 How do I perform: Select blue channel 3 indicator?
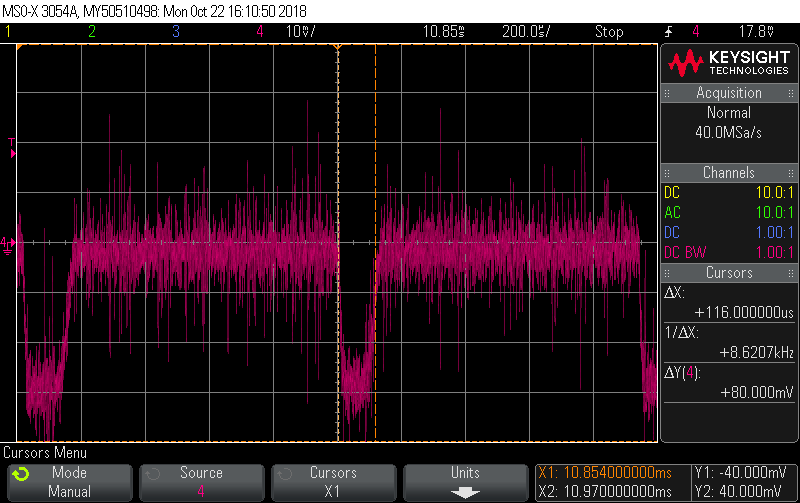click(x=176, y=32)
